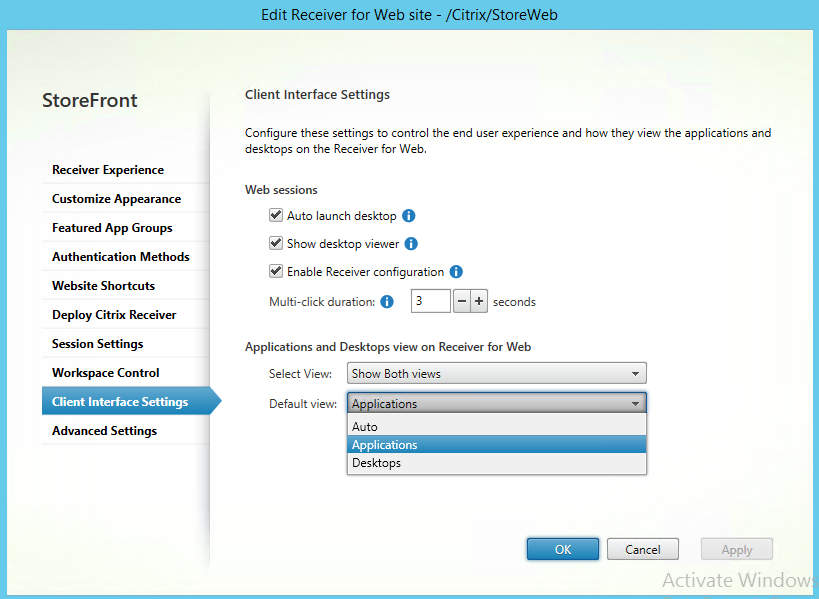819x599 pixels.
Task: Click info icon beside Enable Receiver configuration
Action: (x=456, y=272)
